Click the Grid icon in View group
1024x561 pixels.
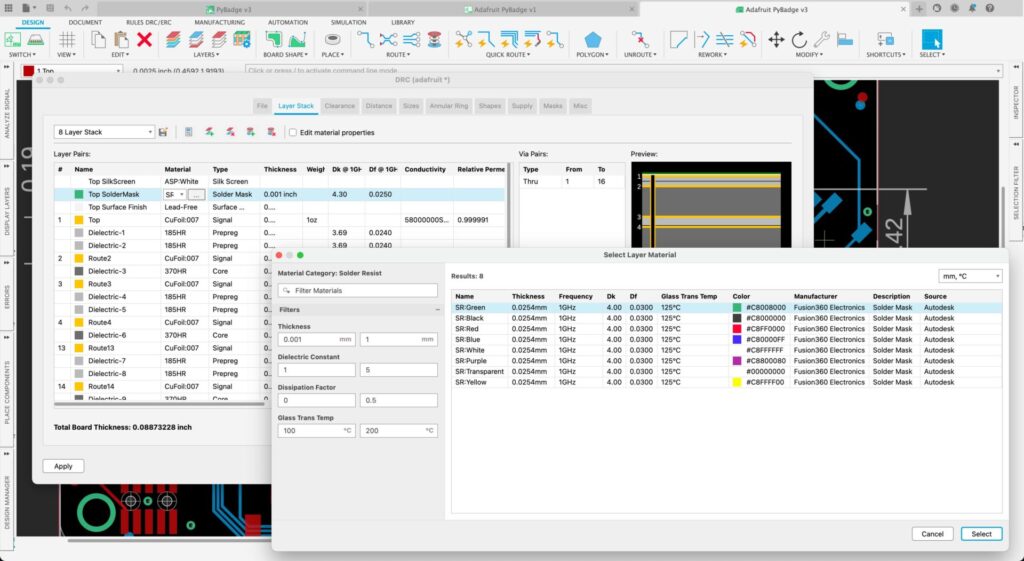67,40
